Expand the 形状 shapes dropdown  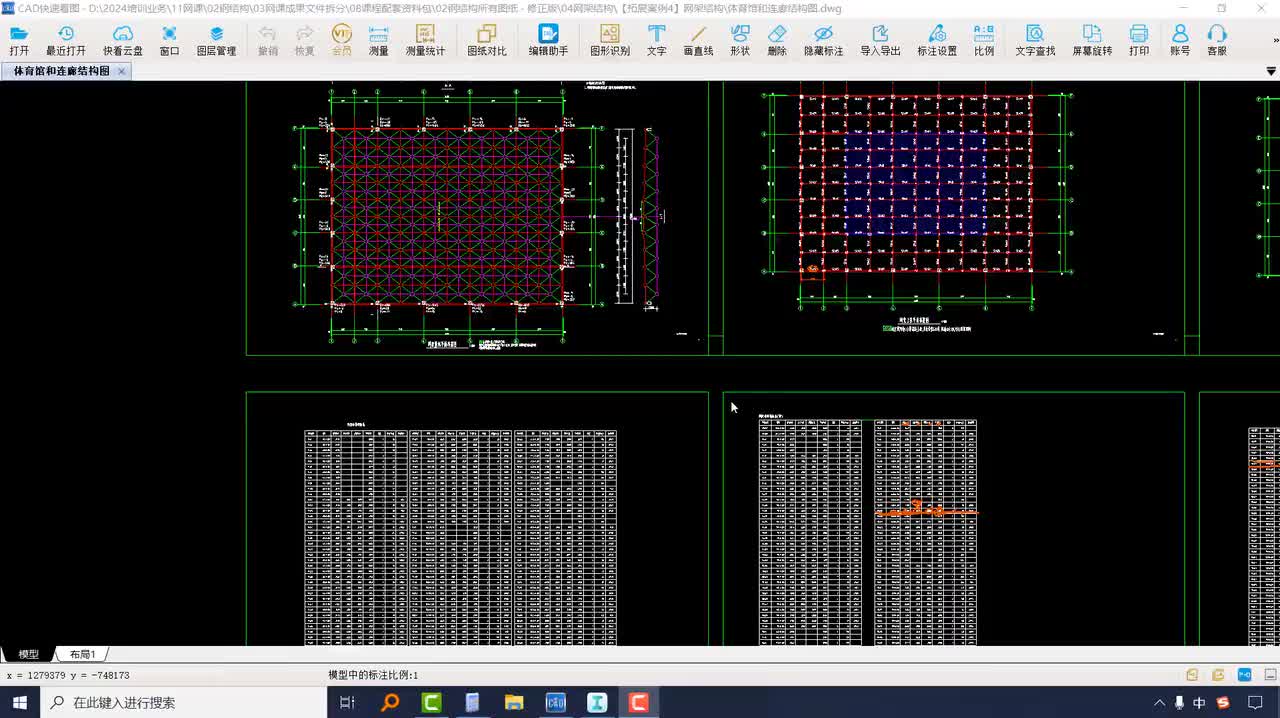tap(740, 40)
